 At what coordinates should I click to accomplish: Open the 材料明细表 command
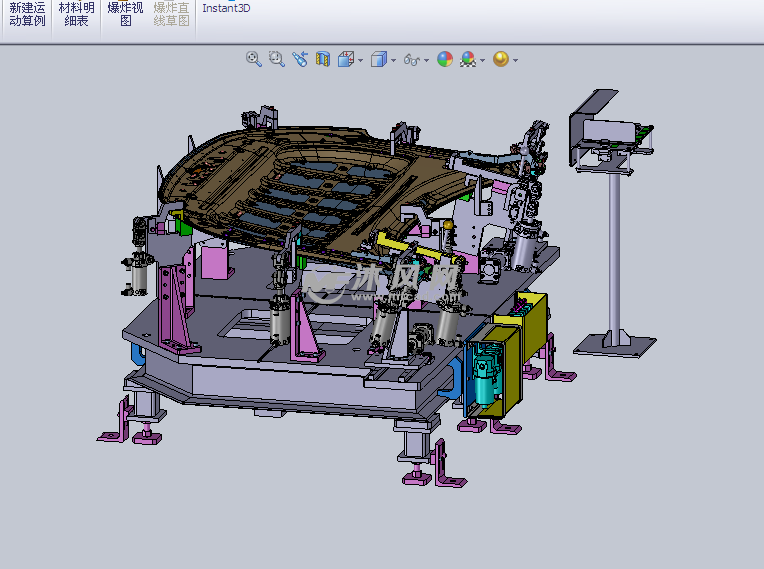coord(76,14)
